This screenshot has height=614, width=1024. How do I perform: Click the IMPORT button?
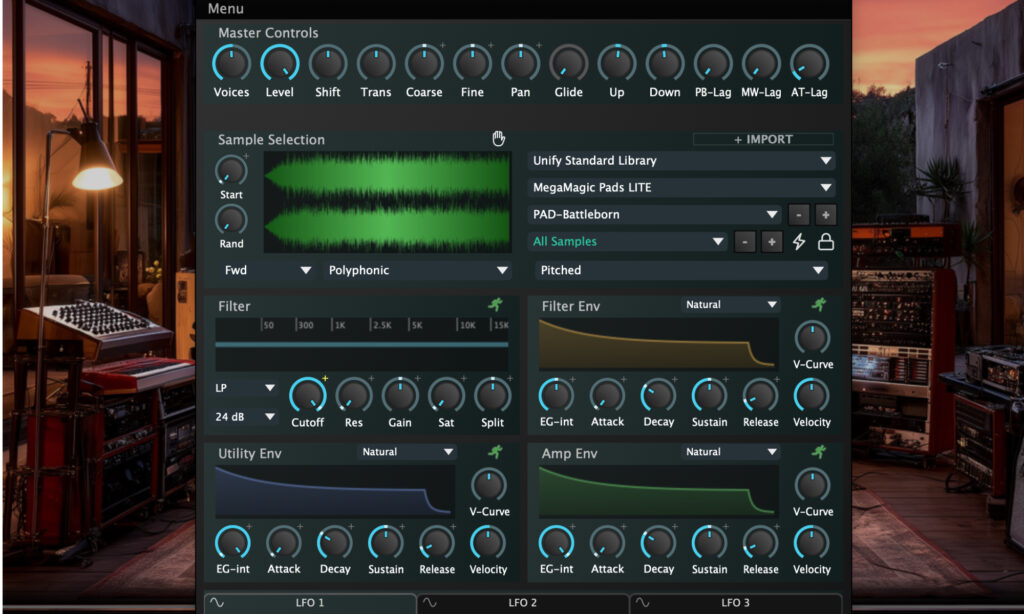coord(763,139)
